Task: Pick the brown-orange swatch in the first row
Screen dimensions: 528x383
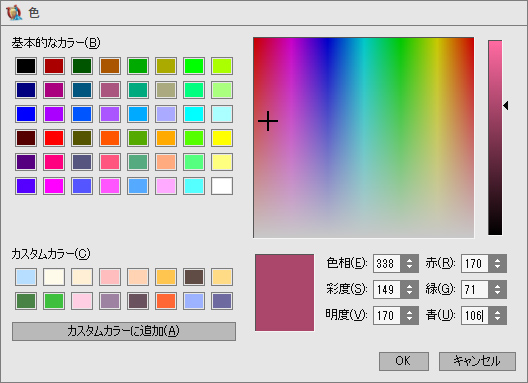Action: pyautogui.click(x=110, y=66)
